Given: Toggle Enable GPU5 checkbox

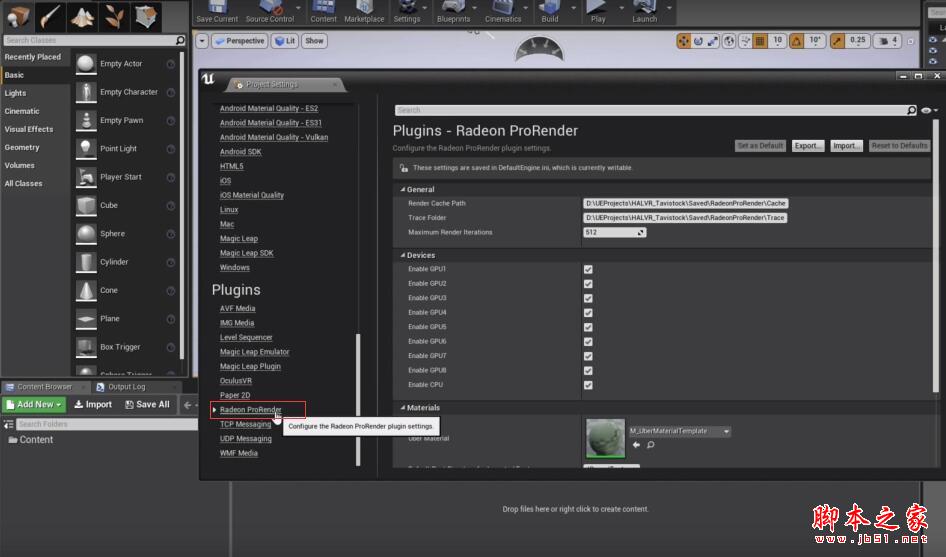Looking at the screenshot, I should [588, 327].
